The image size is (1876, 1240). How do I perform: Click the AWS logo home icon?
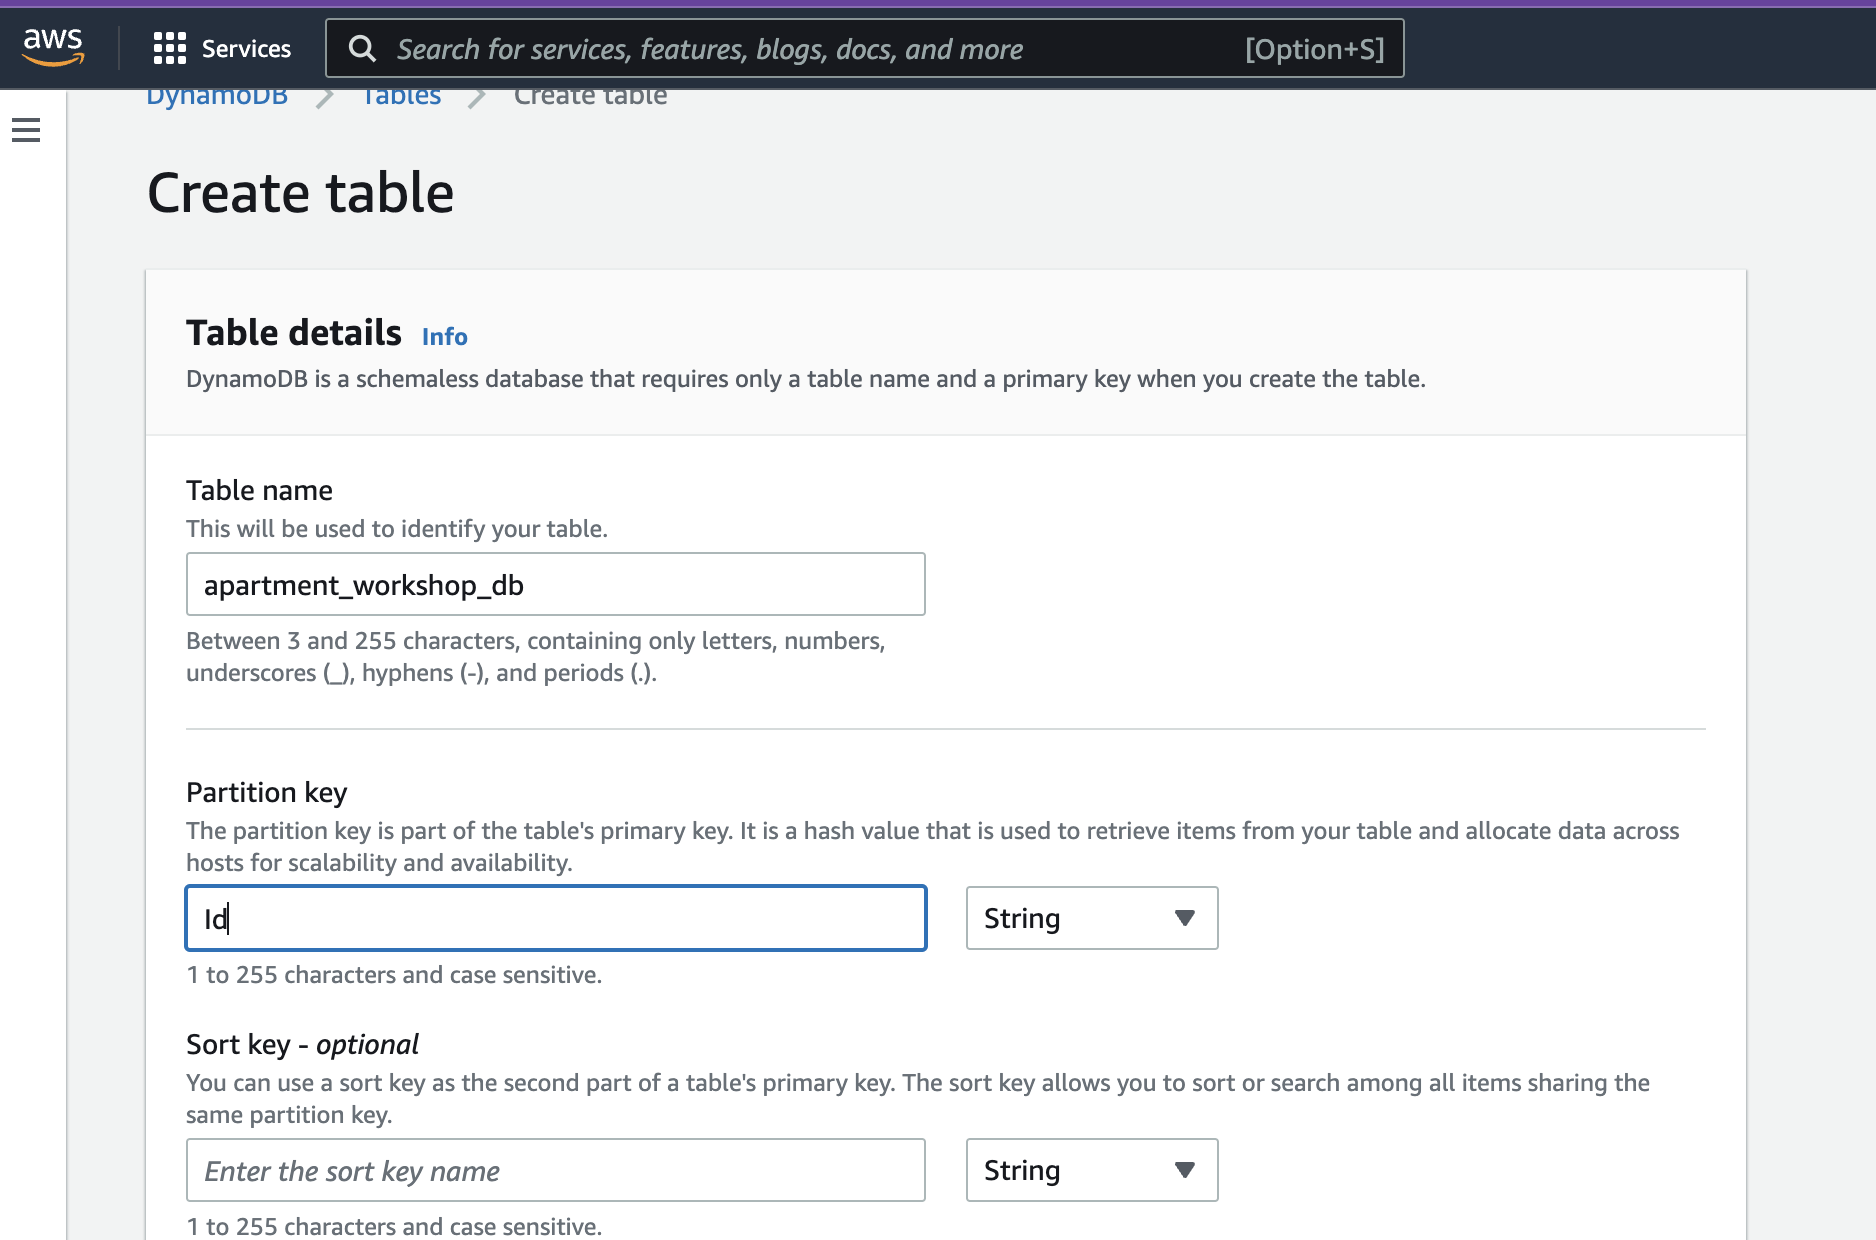click(53, 47)
